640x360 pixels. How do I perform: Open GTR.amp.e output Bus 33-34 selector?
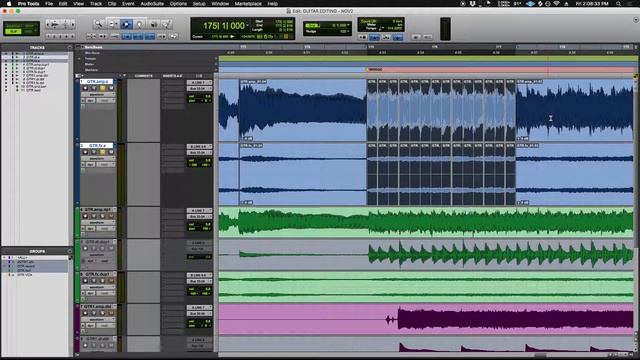[199, 89]
